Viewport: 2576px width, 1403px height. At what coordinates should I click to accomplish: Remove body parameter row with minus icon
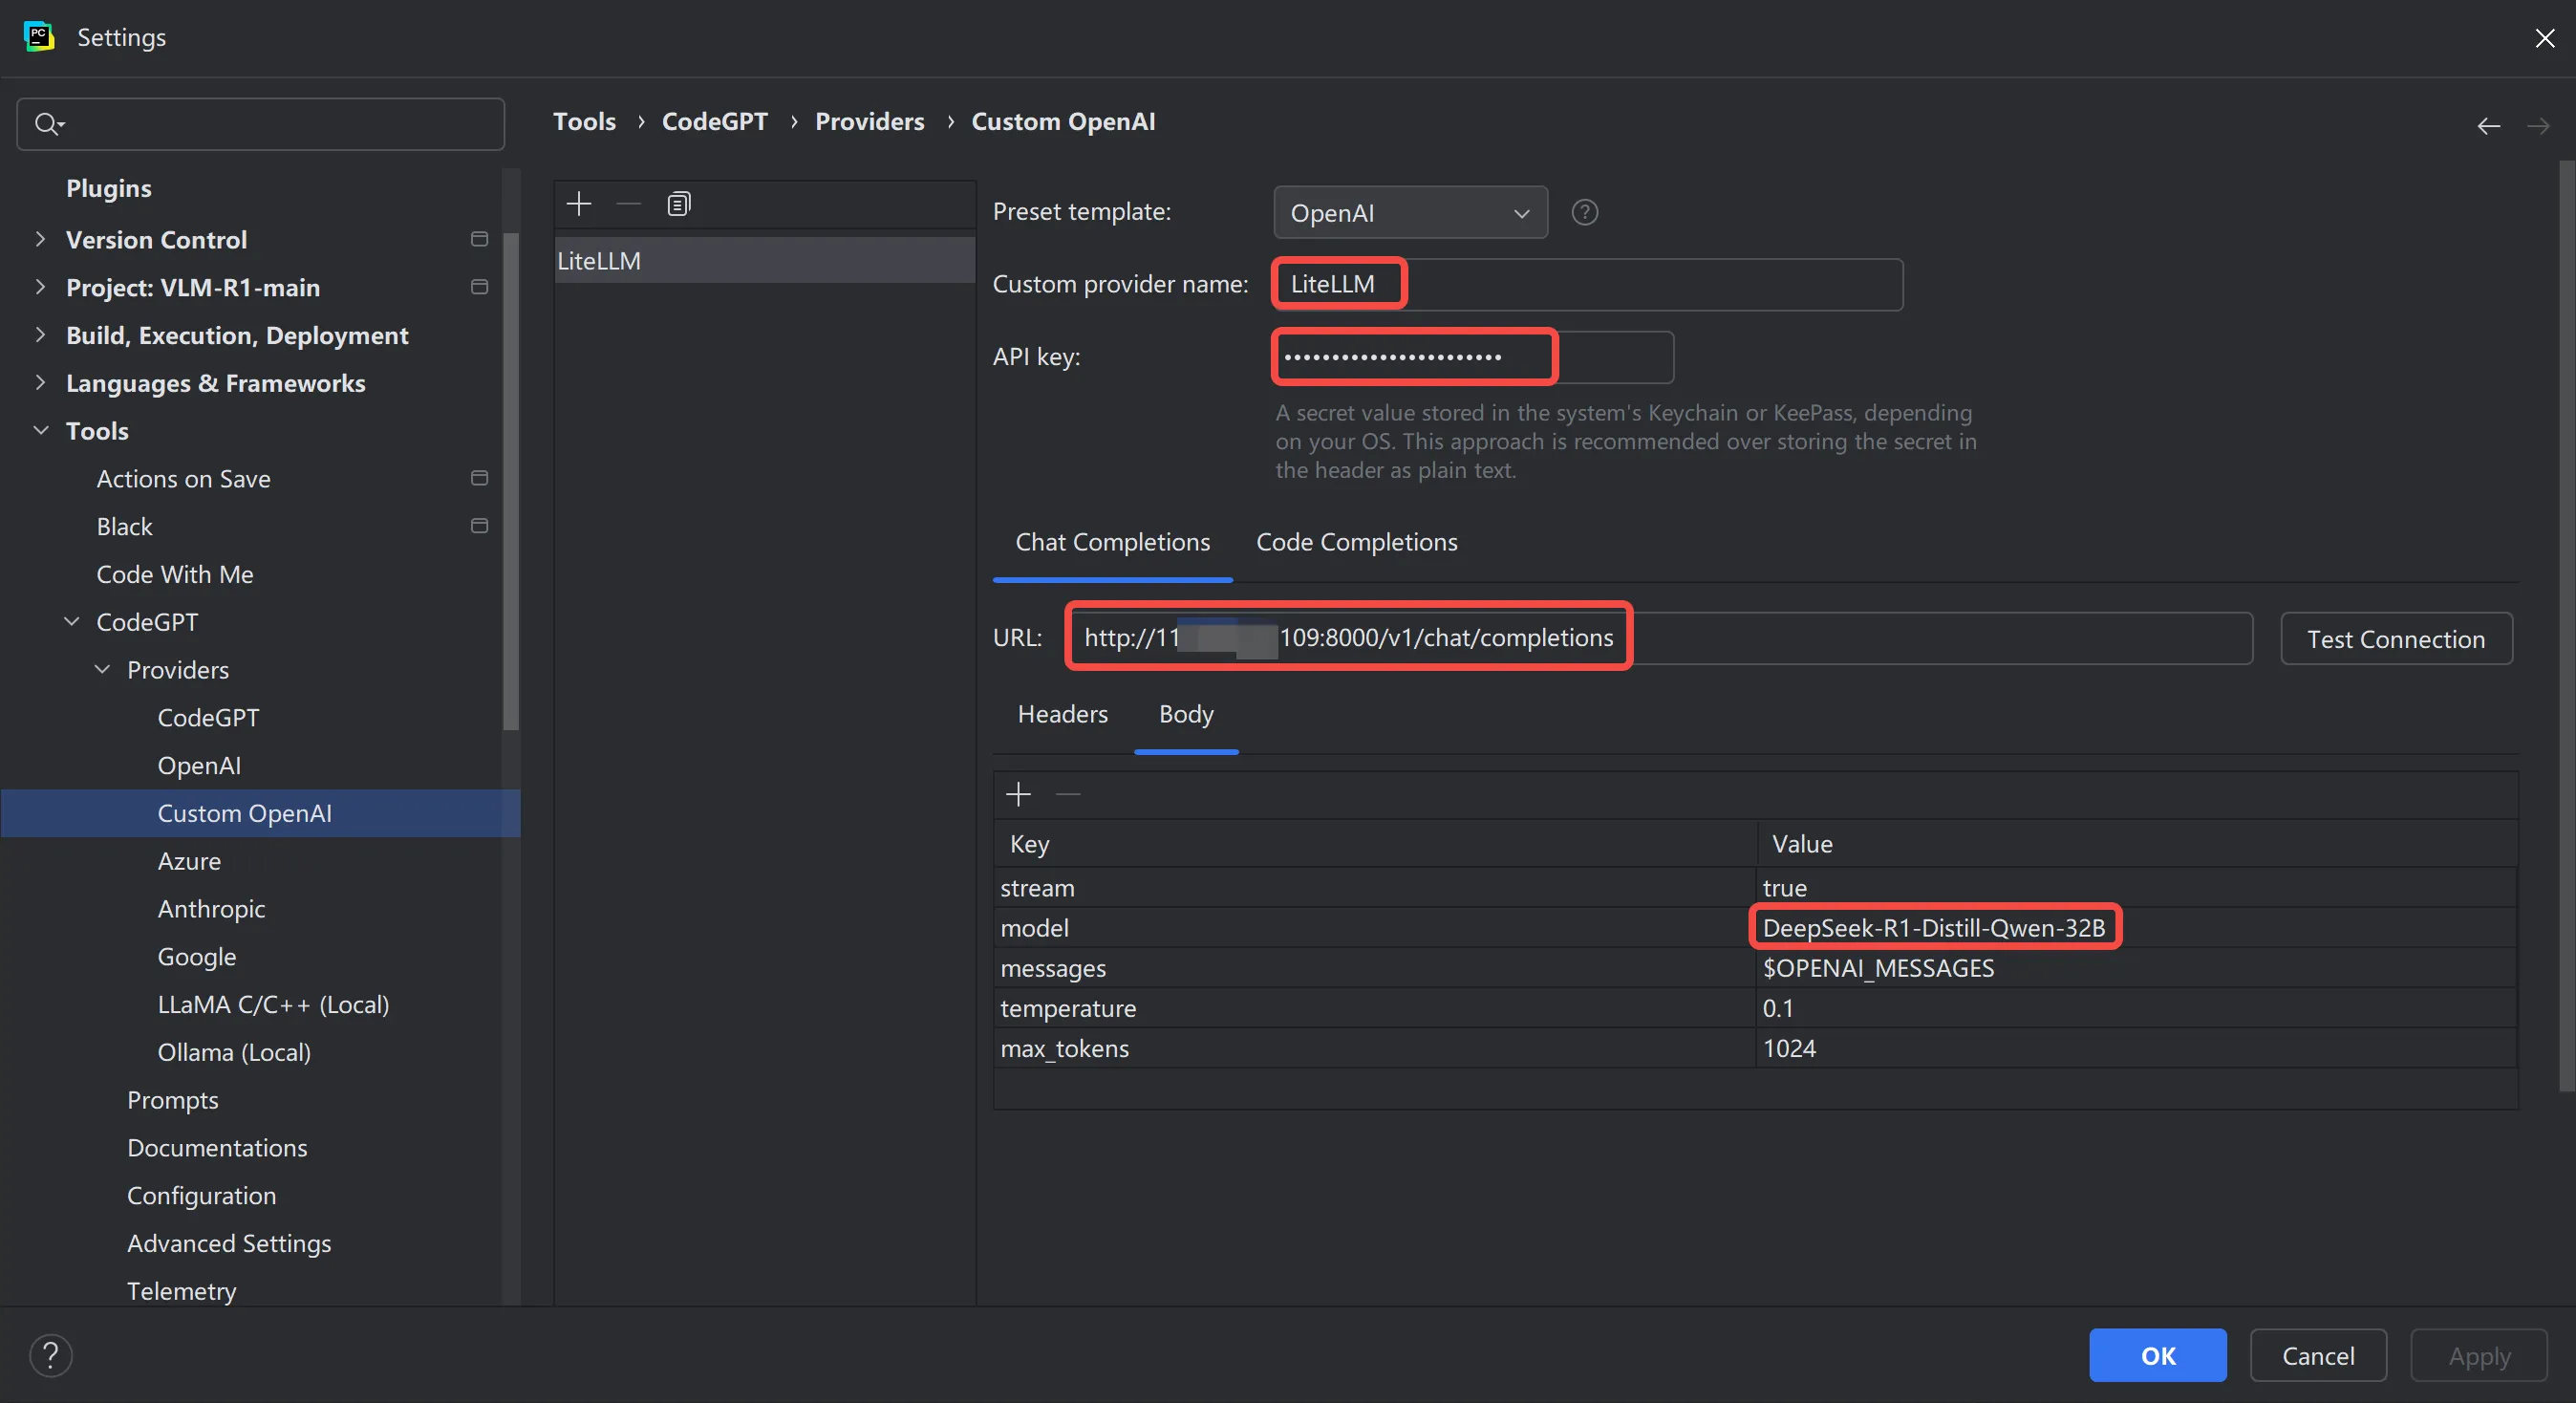(1068, 794)
